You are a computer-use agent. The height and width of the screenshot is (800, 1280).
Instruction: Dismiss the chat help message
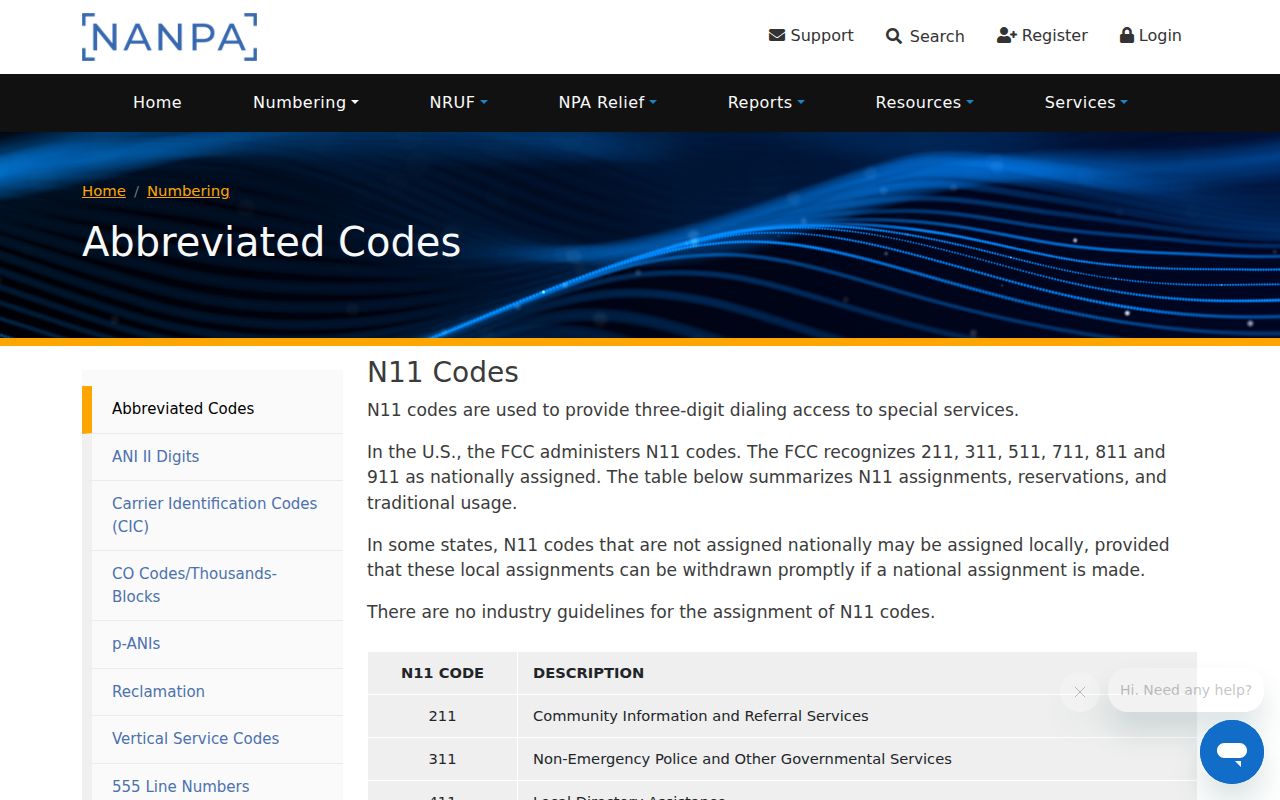pyautogui.click(x=1080, y=691)
